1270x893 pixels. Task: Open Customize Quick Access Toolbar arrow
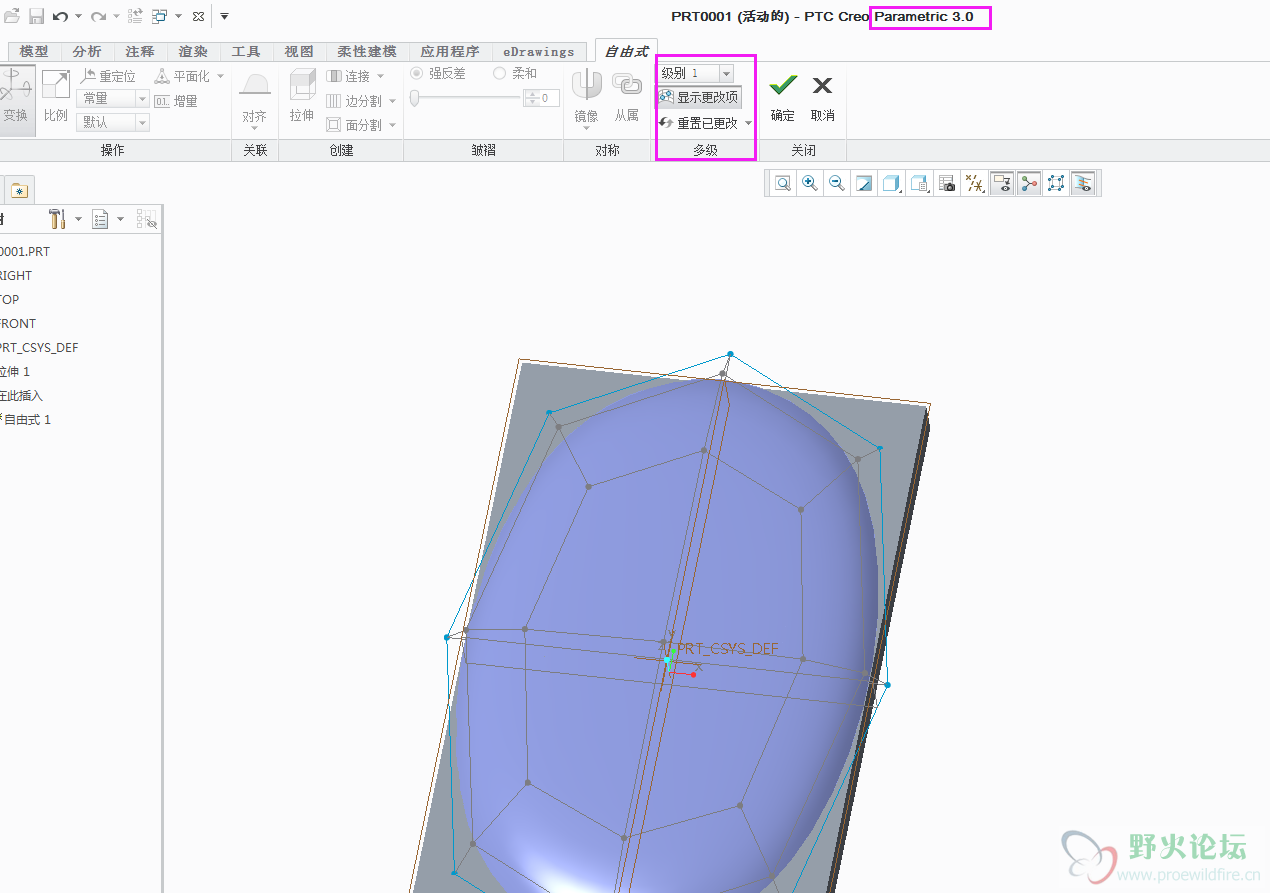(x=225, y=16)
